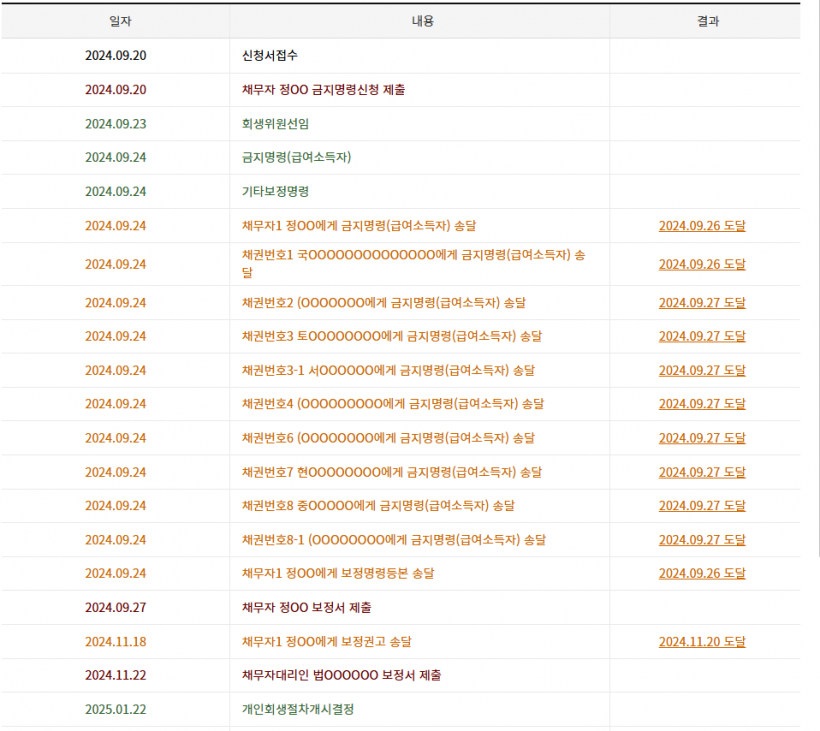This screenshot has width=820, height=731.
Task: Select 채무자1 정OO에게 보정권고 송달 text
Action: click(x=326, y=642)
